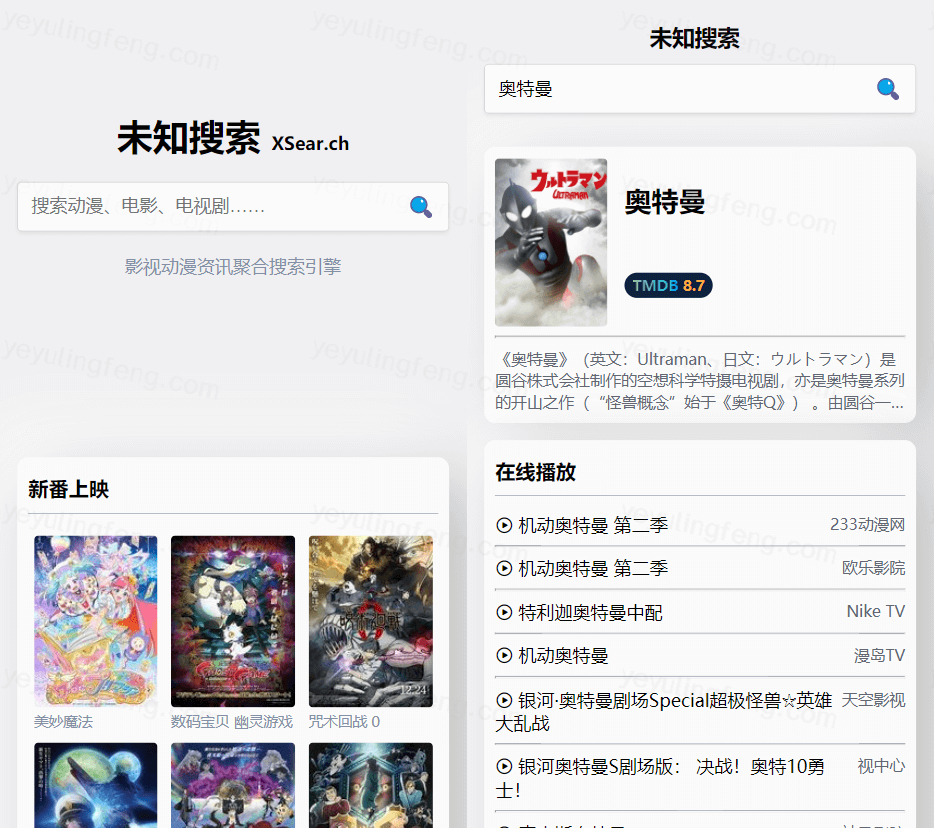This screenshot has width=934, height=828.
Task: Open 机动奥特曼 第二季 from 欧乐影院
Action: pyautogui.click(x=593, y=568)
